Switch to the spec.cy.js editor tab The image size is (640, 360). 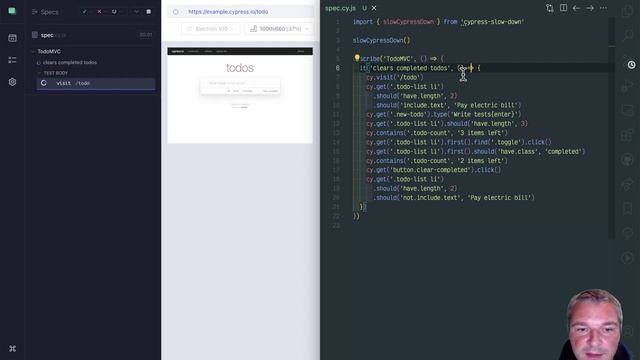pyautogui.click(x=340, y=8)
